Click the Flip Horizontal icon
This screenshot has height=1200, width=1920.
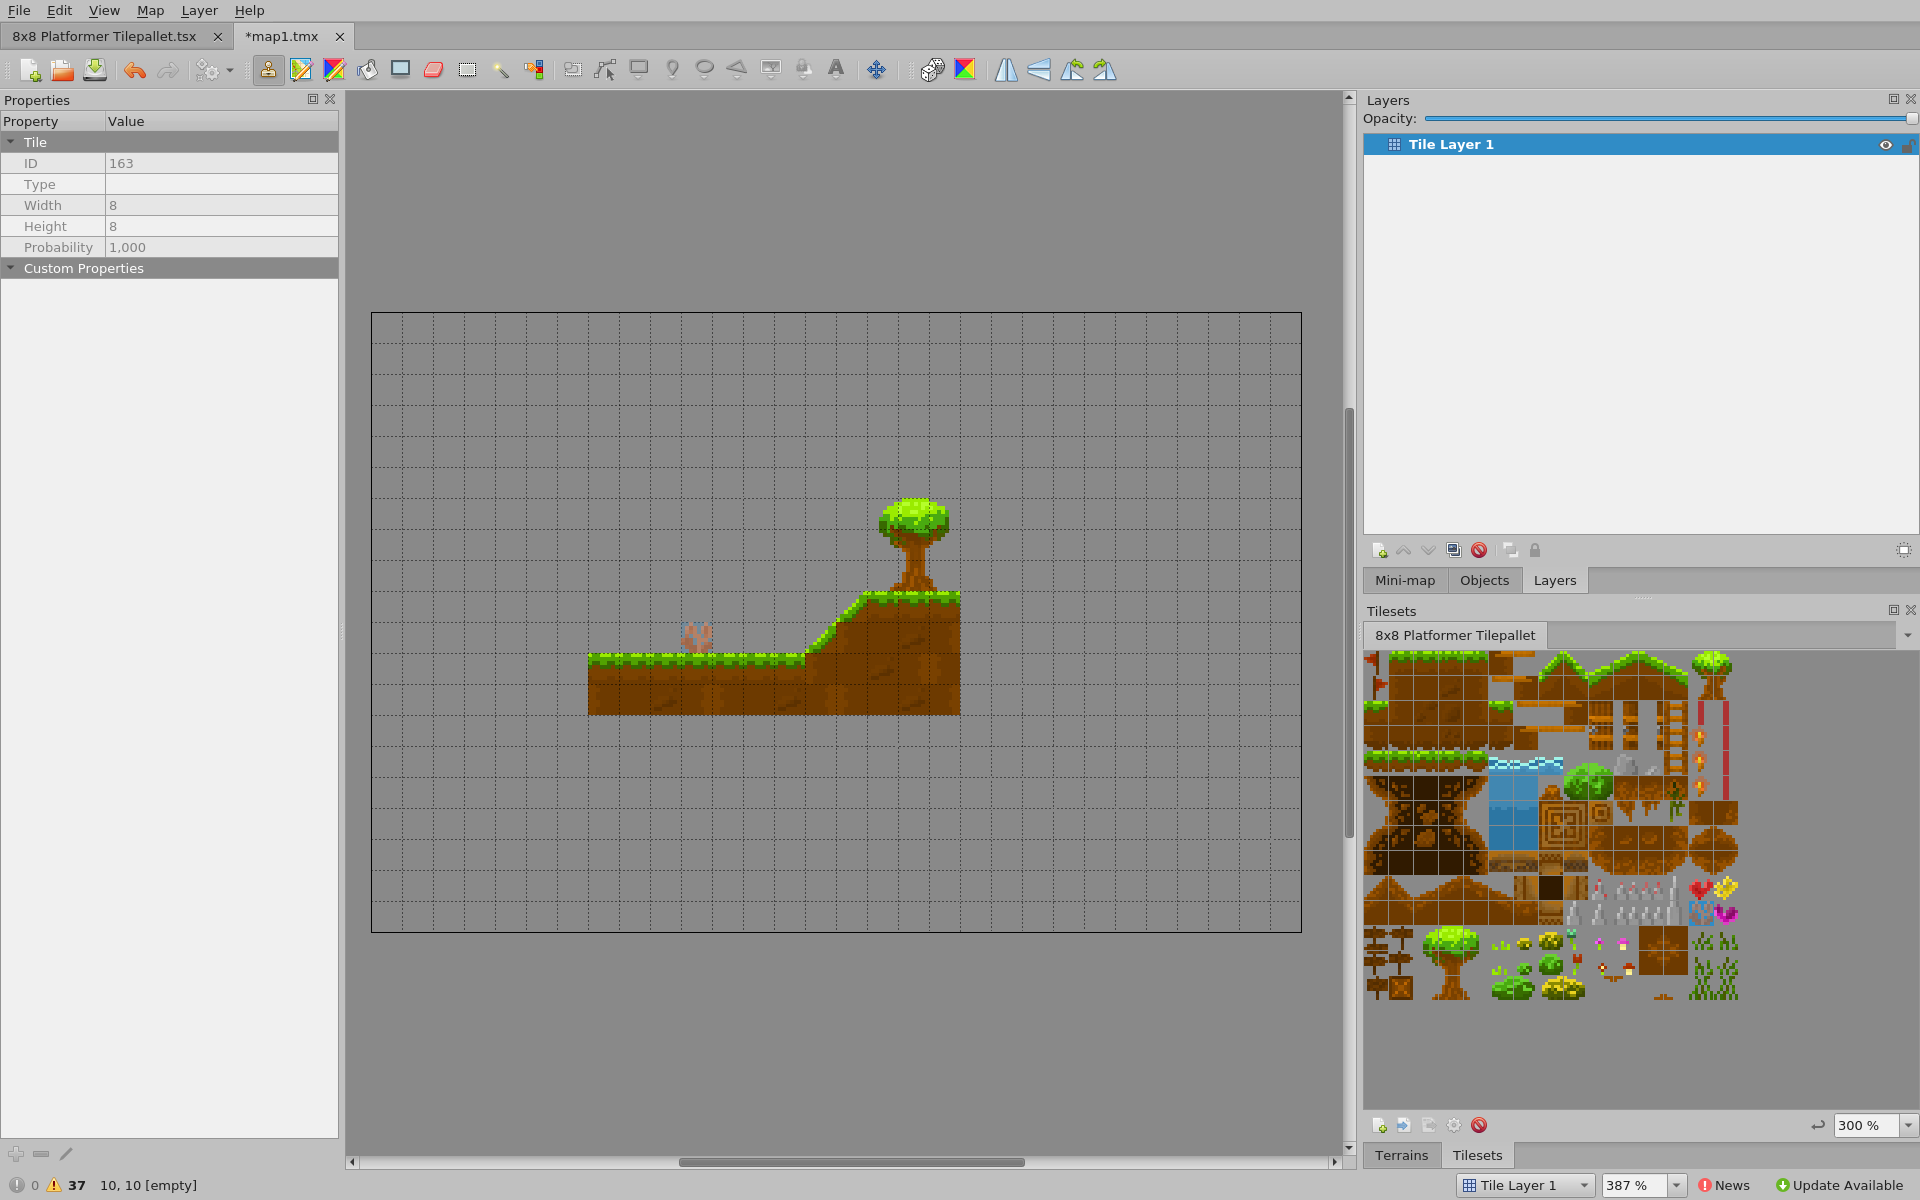[x=1006, y=70]
